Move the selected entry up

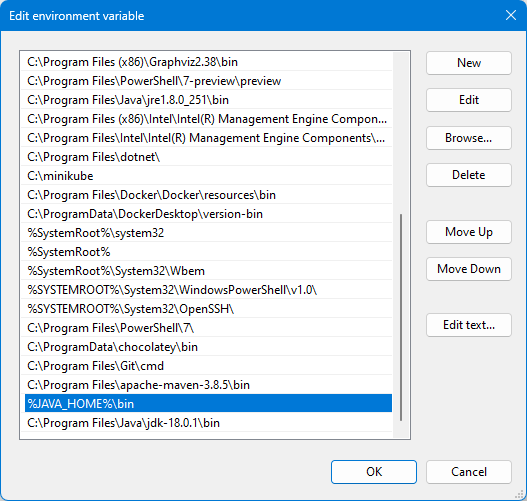click(x=469, y=232)
